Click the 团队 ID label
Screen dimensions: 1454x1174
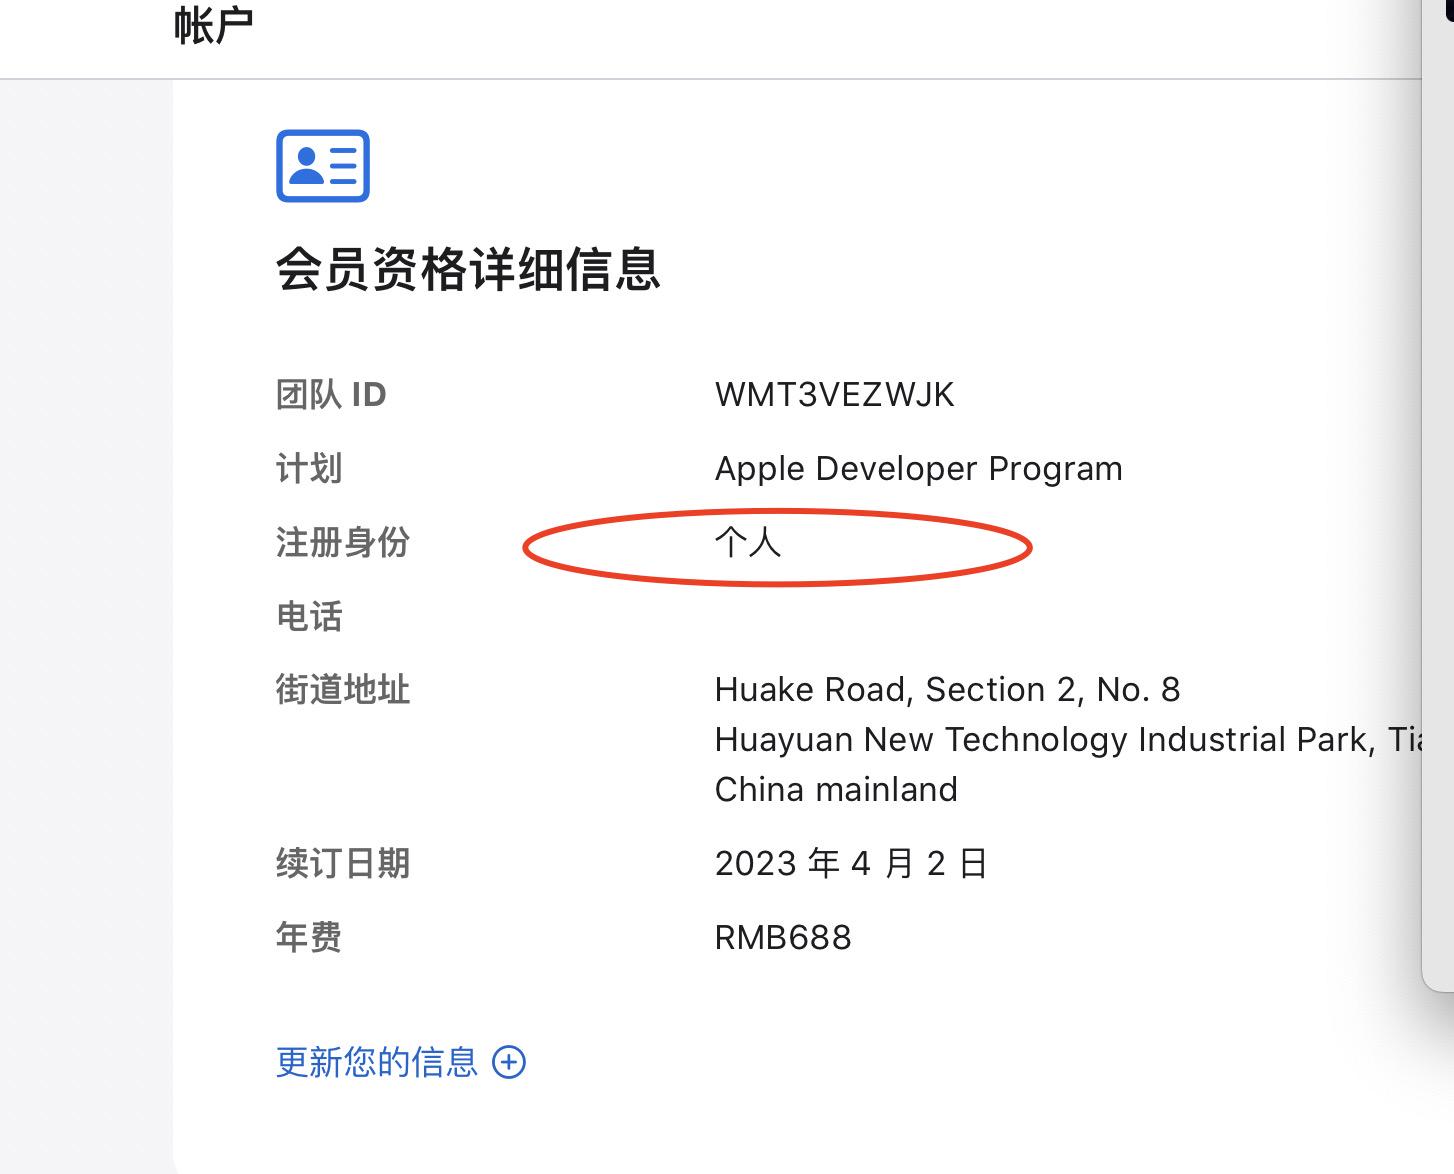pos(331,395)
